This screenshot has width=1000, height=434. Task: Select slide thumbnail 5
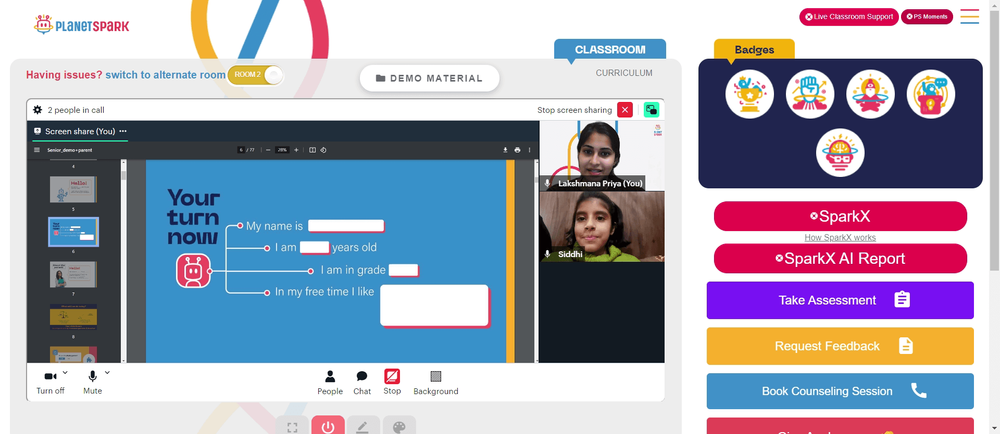[73, 189]
